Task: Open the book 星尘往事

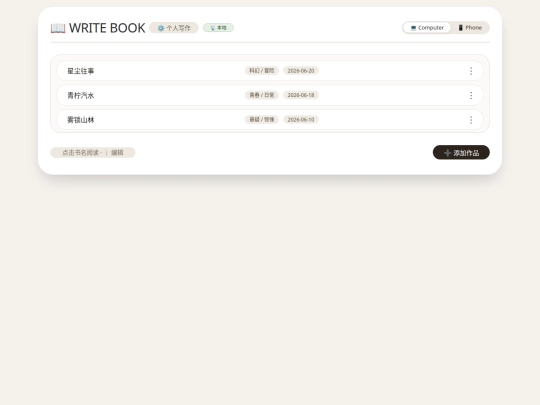Action: click(81, 71)
